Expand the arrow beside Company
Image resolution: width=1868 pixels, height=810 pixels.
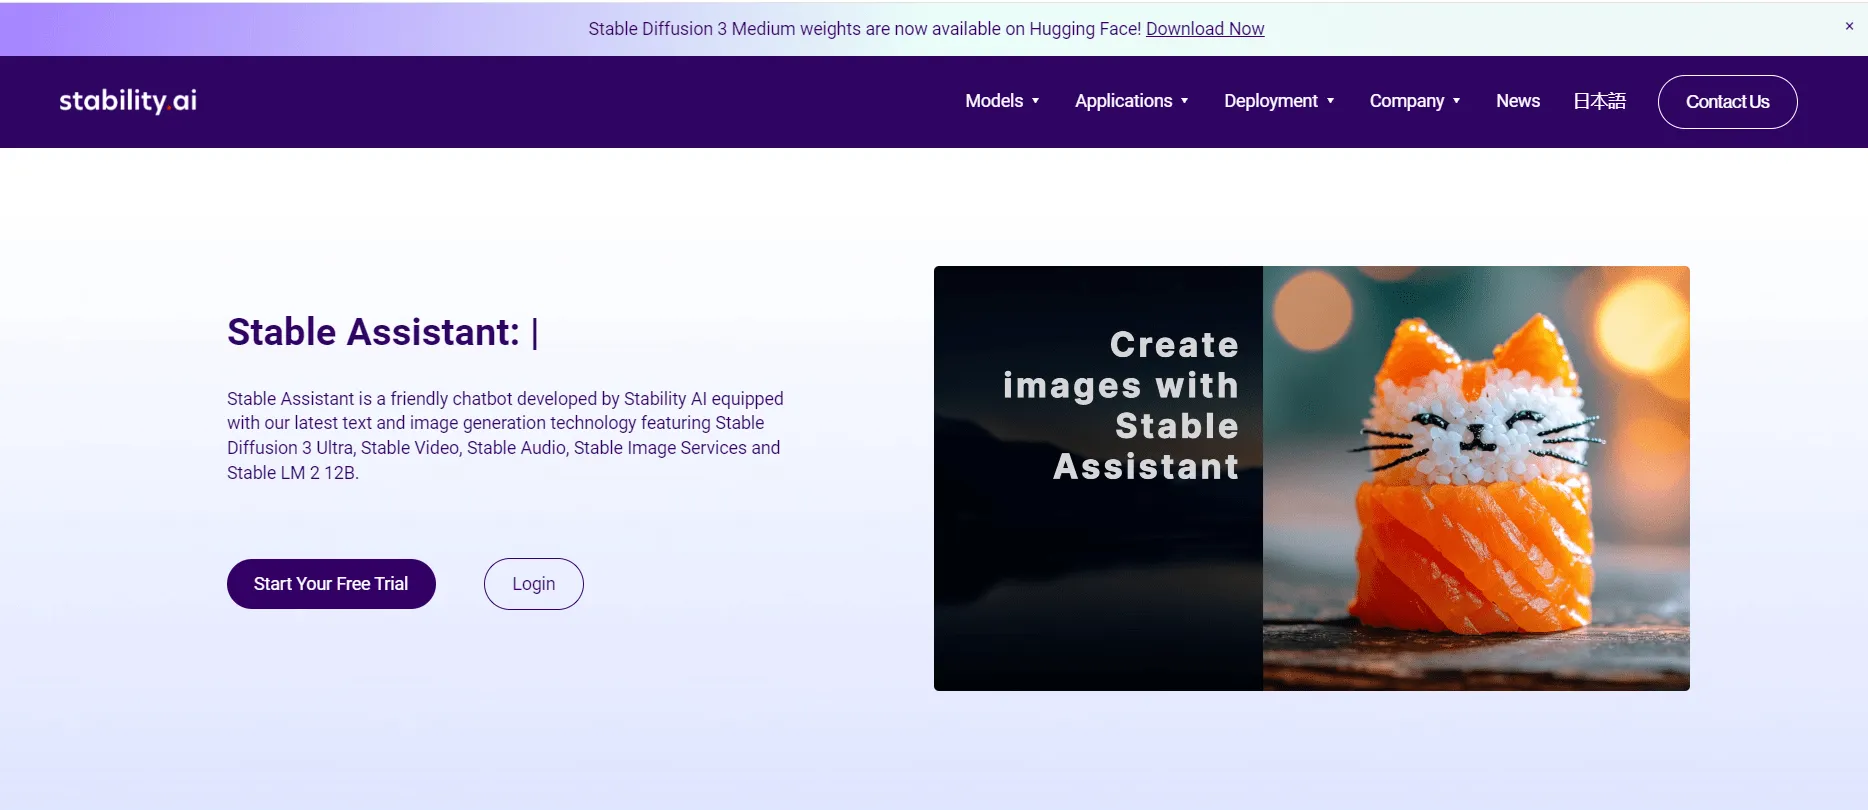1457,101
